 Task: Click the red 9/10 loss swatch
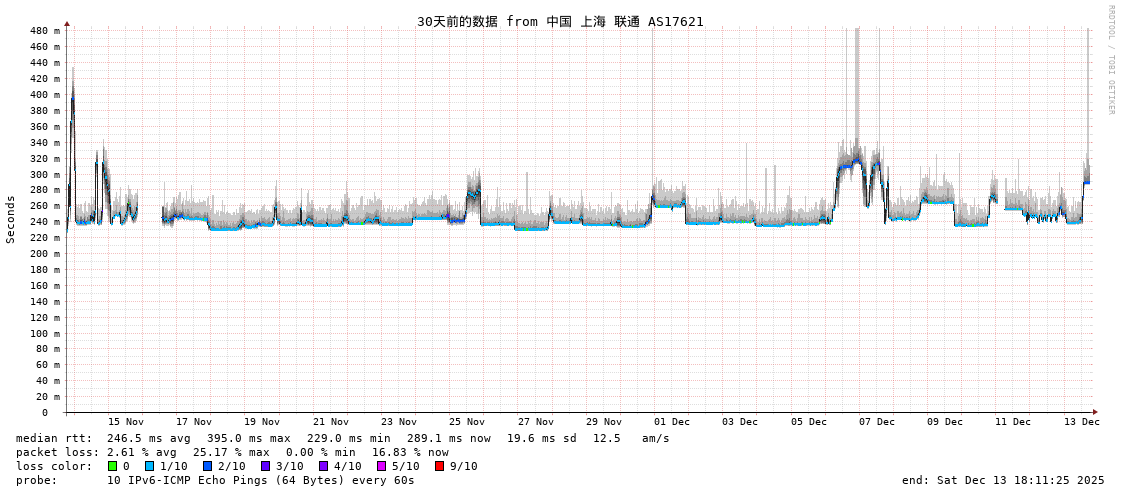(x=439, y=466)
